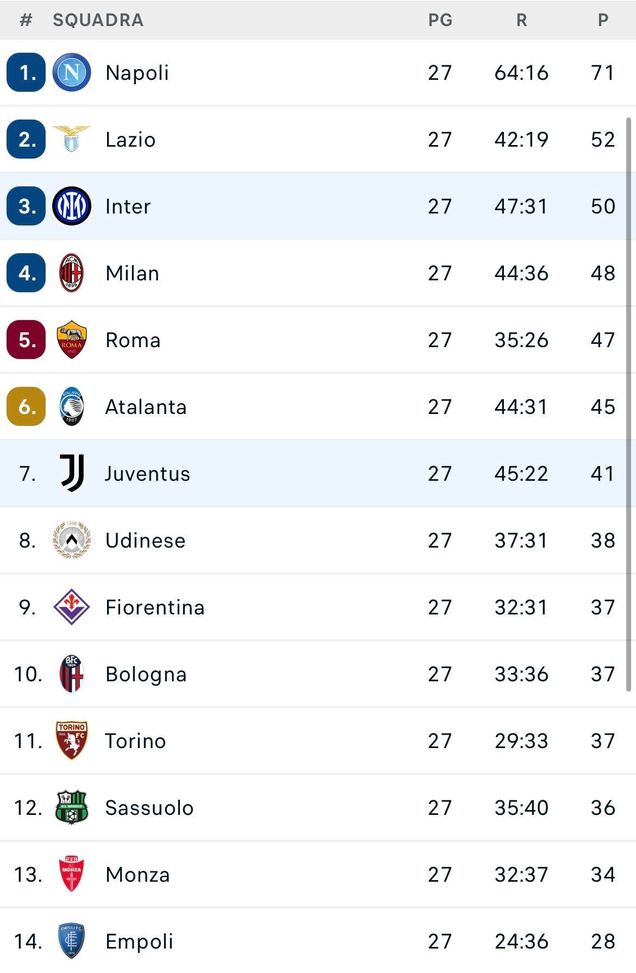The image size is (636, 973).
Task: Sort standings by the PG column header
Action: point(440,19)
